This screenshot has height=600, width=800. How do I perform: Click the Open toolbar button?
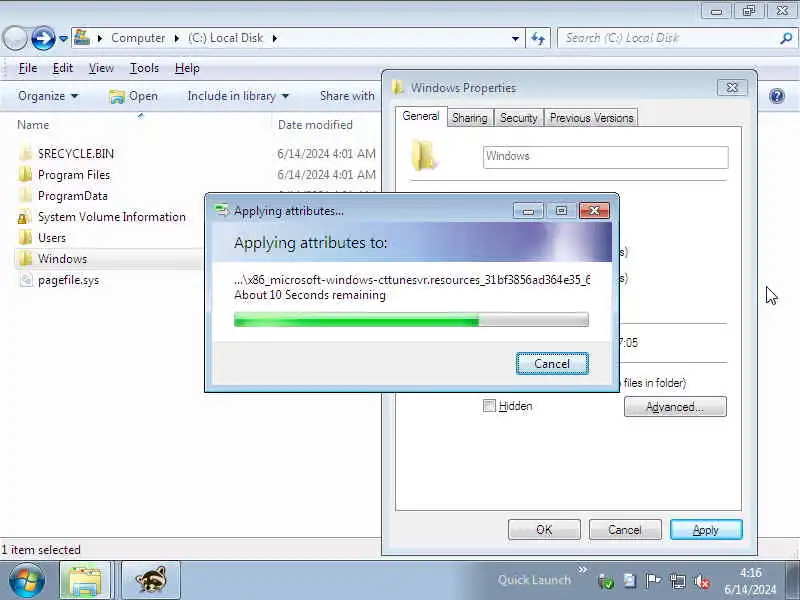point(134,96)
